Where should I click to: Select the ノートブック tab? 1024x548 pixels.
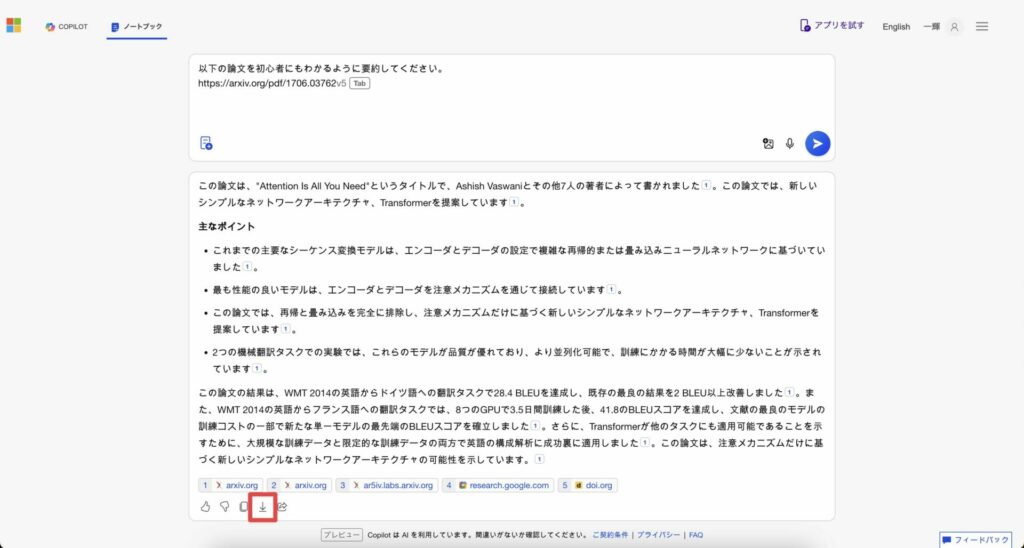136,27
